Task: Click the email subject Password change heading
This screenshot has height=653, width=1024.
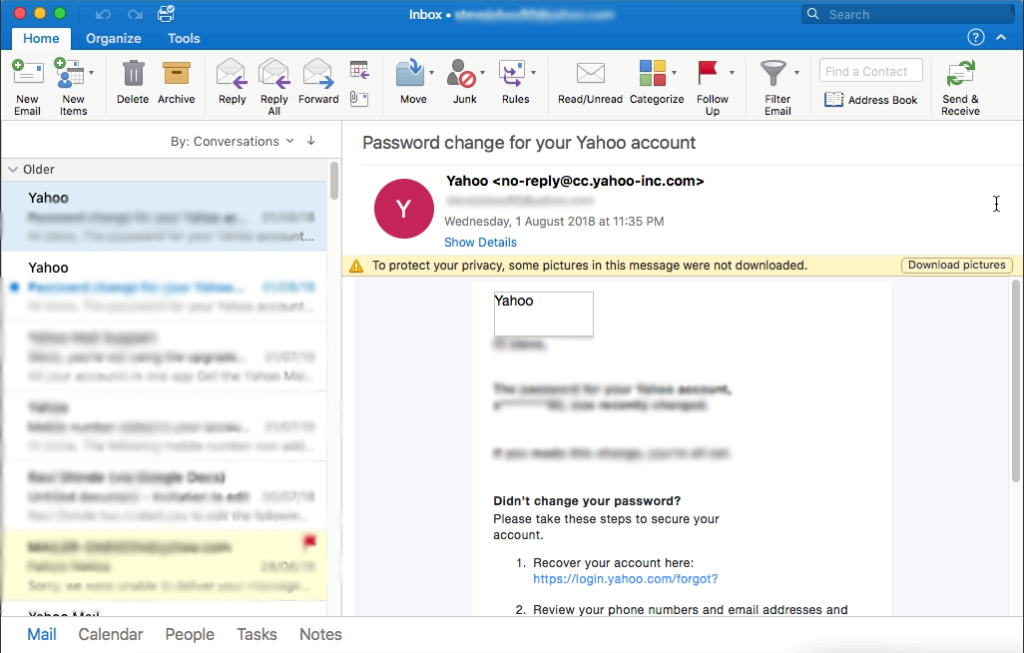Action: coord(529,142)
